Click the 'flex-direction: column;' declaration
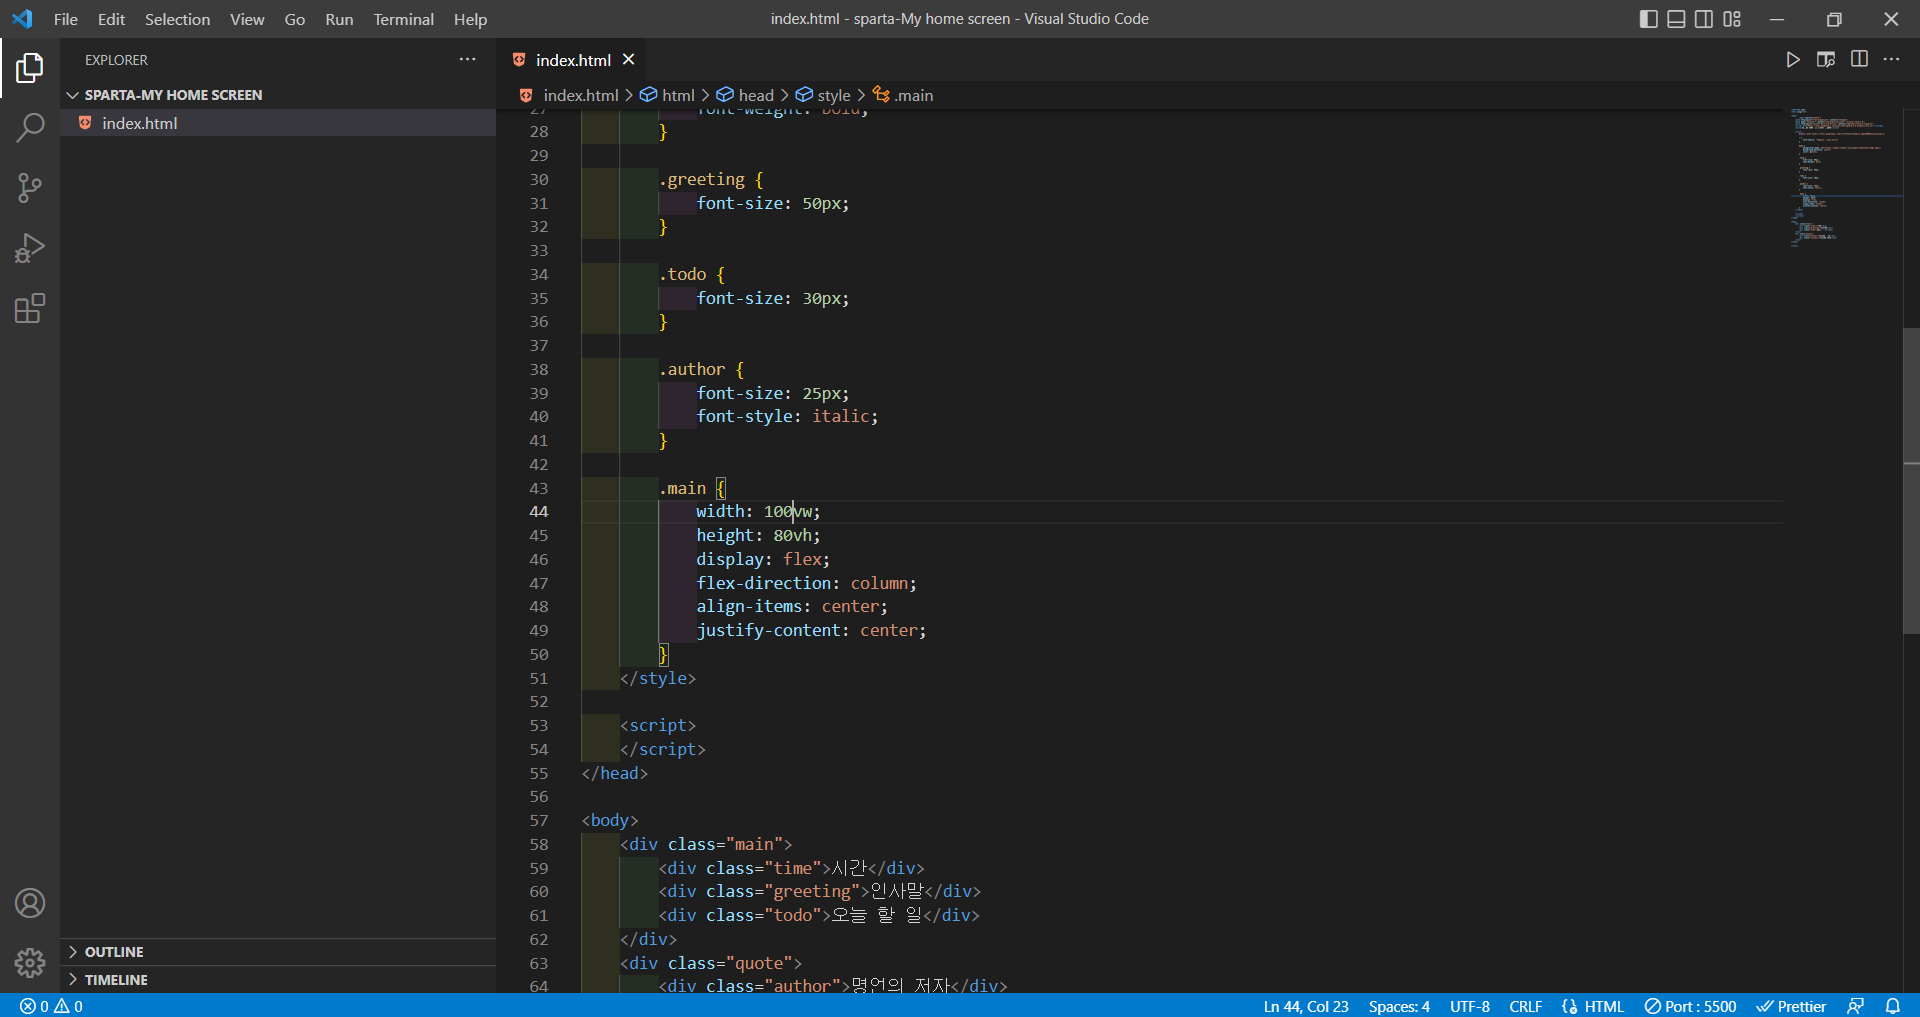This screenshot has width=1920, height=1017. 807,584
